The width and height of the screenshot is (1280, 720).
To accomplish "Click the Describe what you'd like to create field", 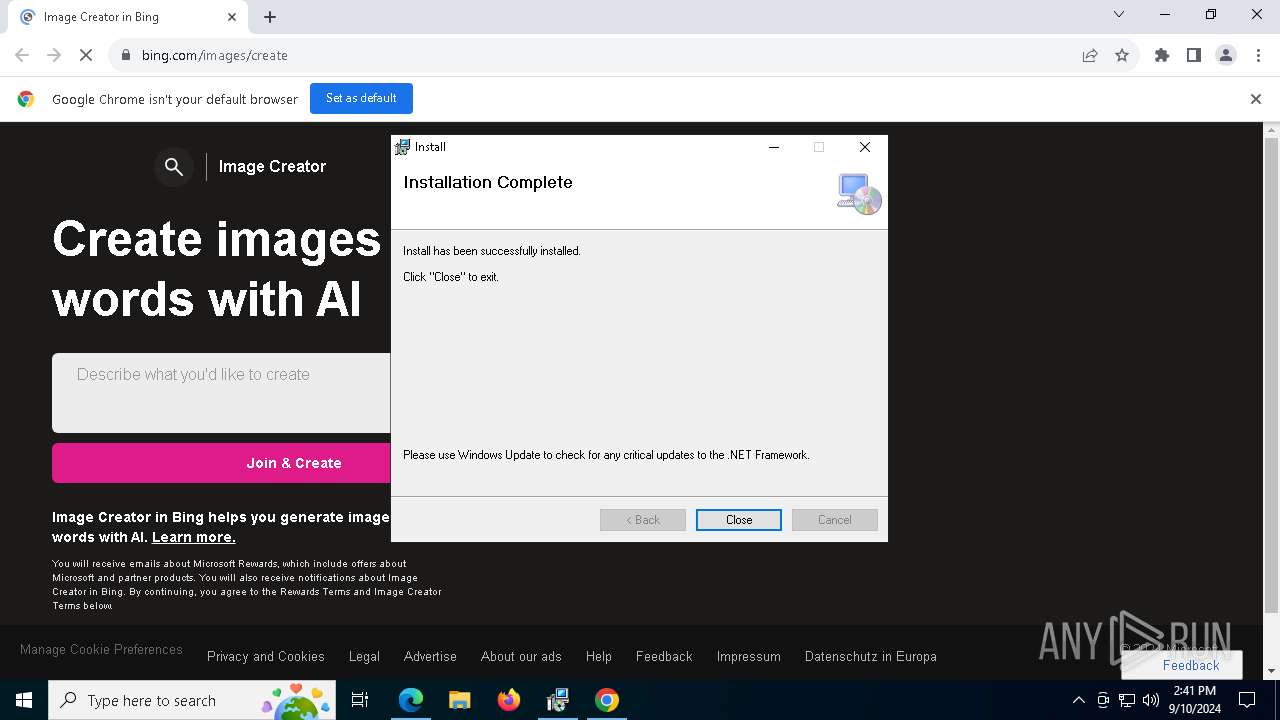I will tap(221, 392).
